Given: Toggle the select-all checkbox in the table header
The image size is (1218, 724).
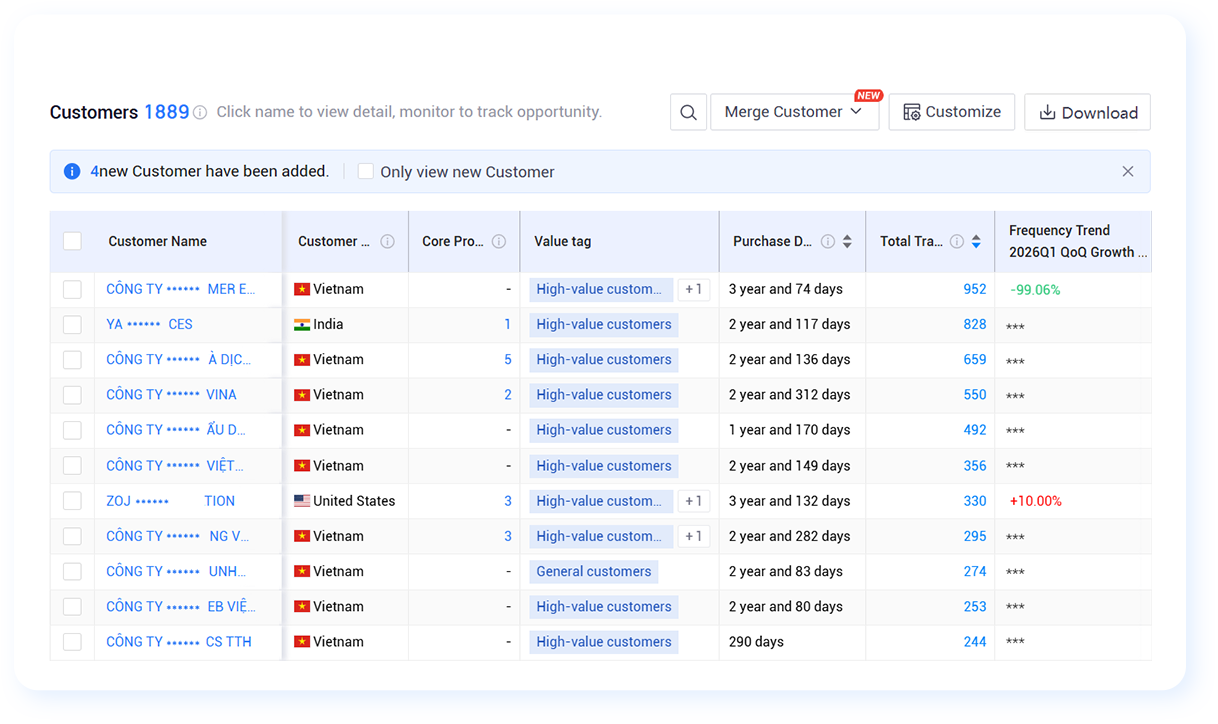Looking at the screenshot, I should pos(72,241).
